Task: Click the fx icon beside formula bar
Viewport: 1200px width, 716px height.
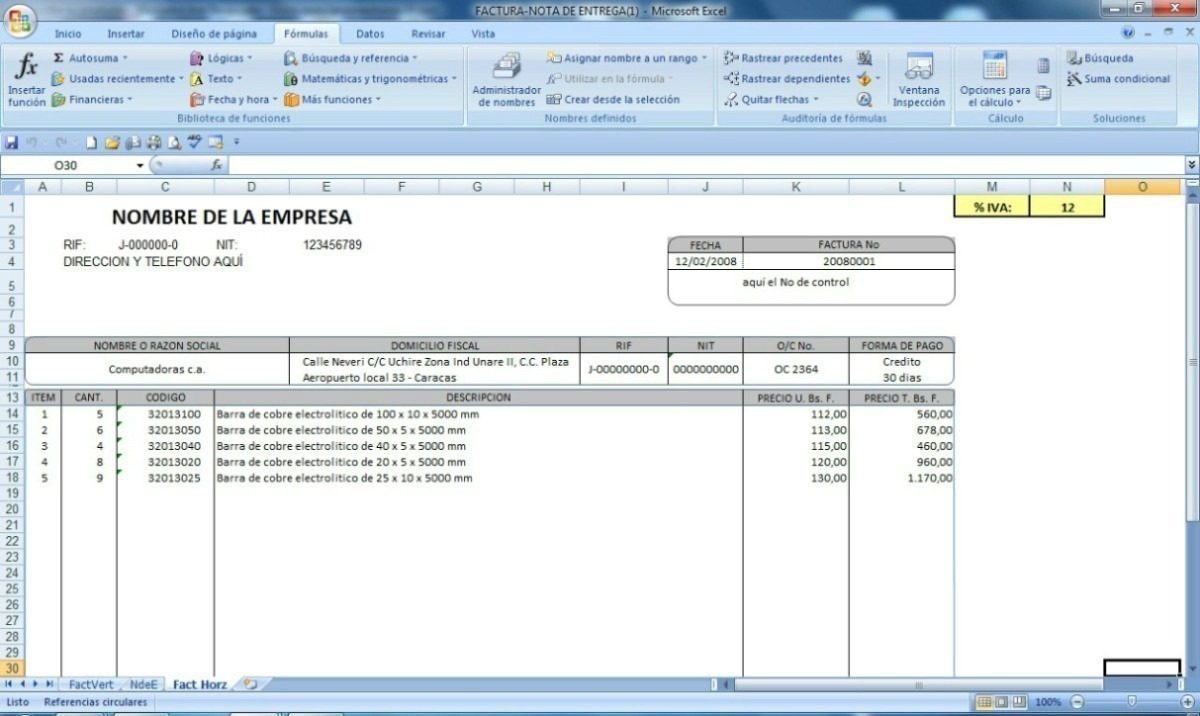Action: point(217,165)
